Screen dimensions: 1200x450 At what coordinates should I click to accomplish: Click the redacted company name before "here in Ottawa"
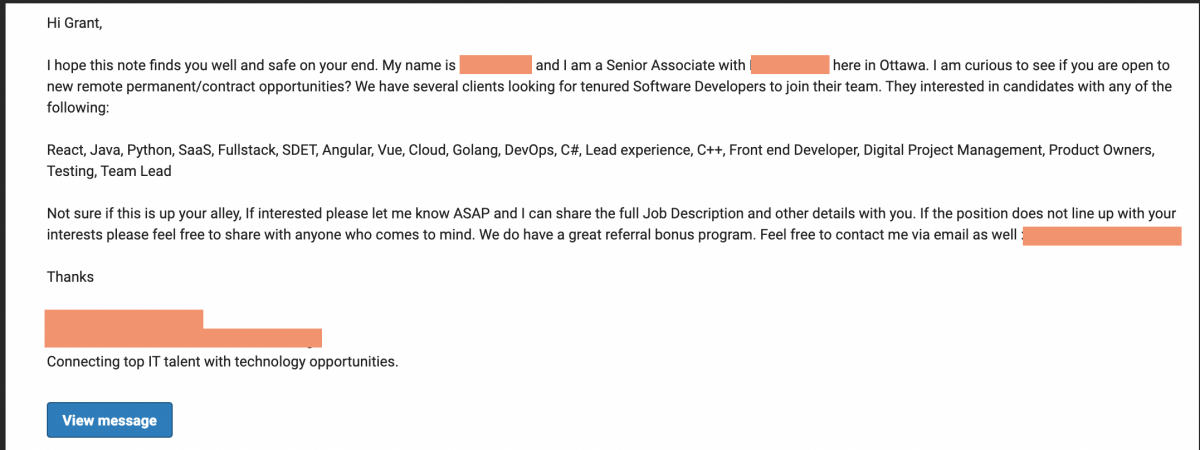click(790, 65)
